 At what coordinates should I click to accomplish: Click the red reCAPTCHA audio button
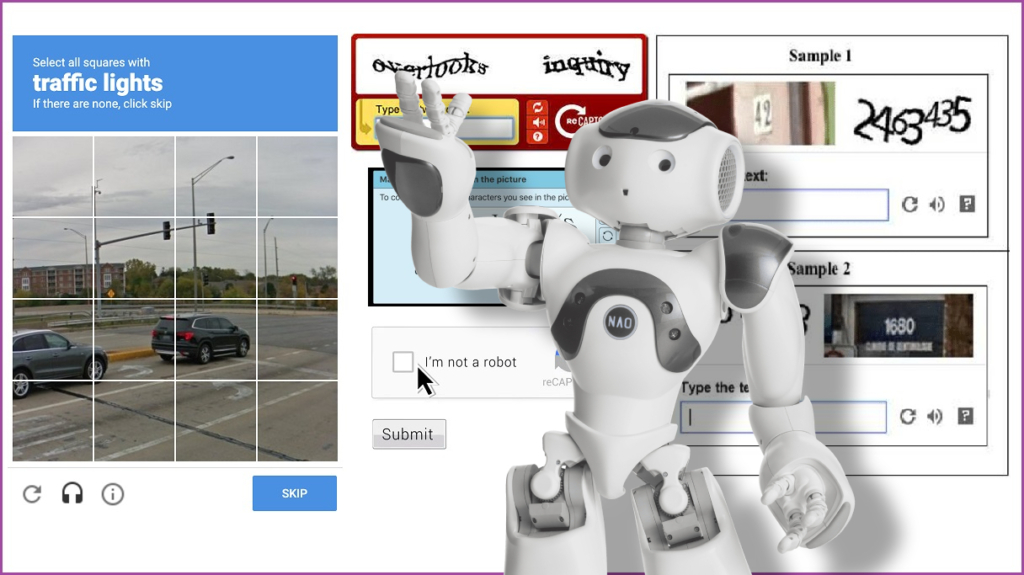pyautogui.click(x=538, y=122)
